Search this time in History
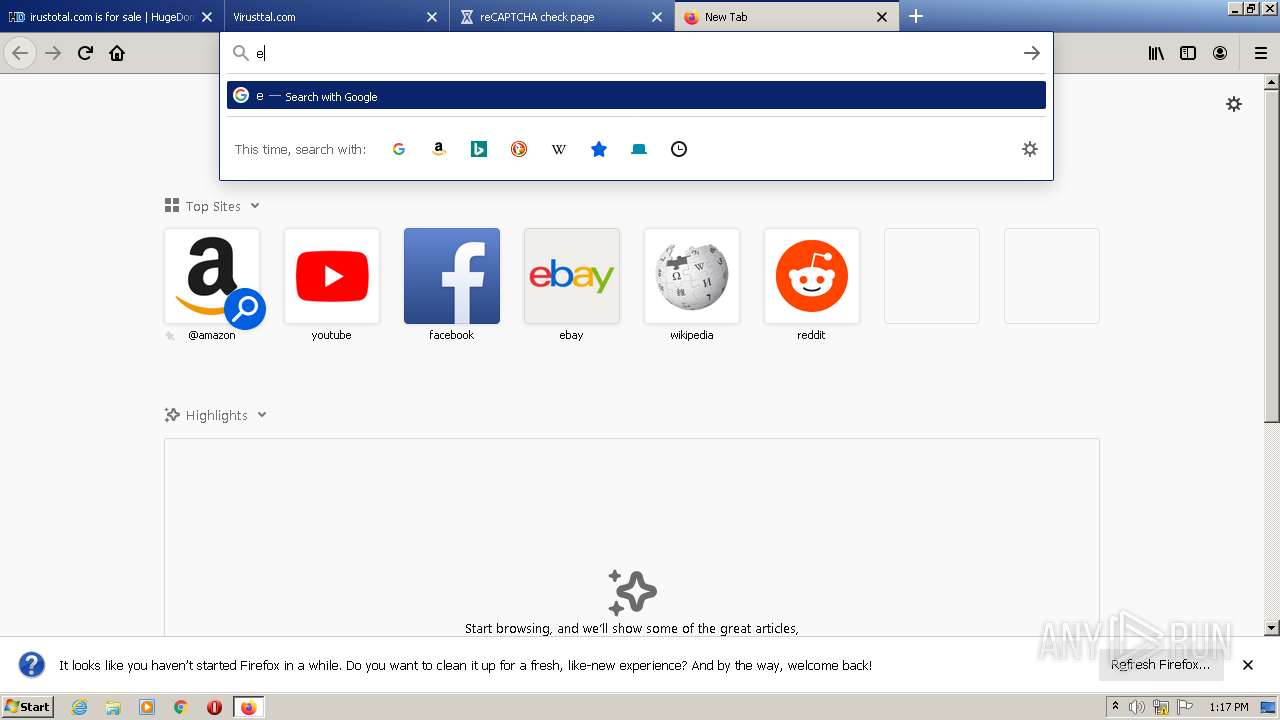The image size is (1280, 720). [679, 149]
